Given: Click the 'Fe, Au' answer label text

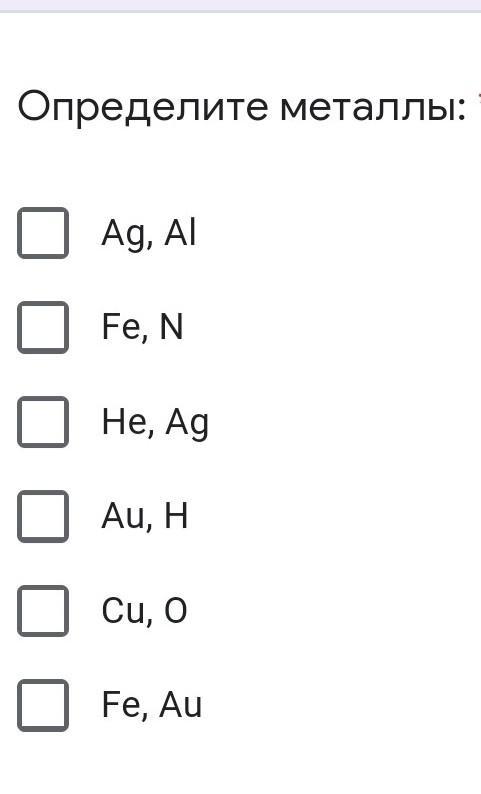Looking at the screenshot, I should 151,705.
